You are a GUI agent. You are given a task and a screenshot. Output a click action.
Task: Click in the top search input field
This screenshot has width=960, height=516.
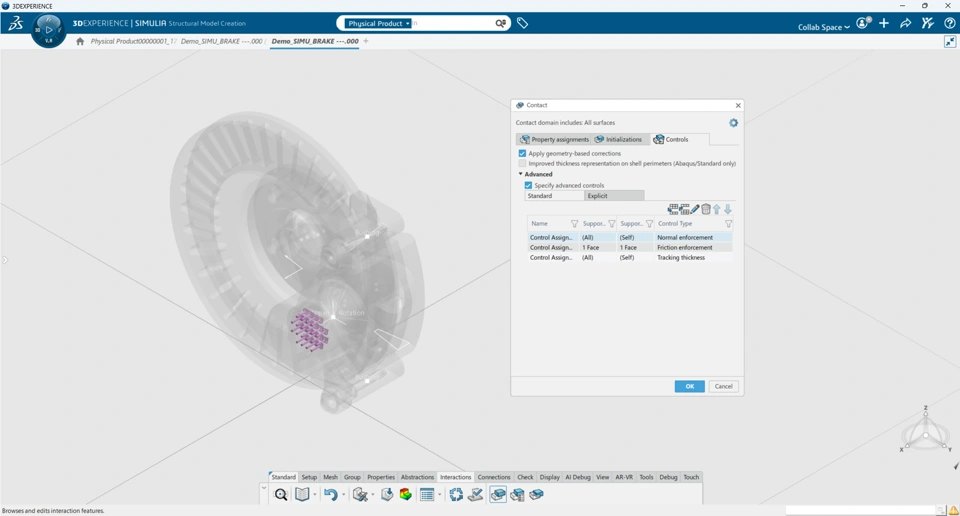pyautogui.click(x=453, y=23)
